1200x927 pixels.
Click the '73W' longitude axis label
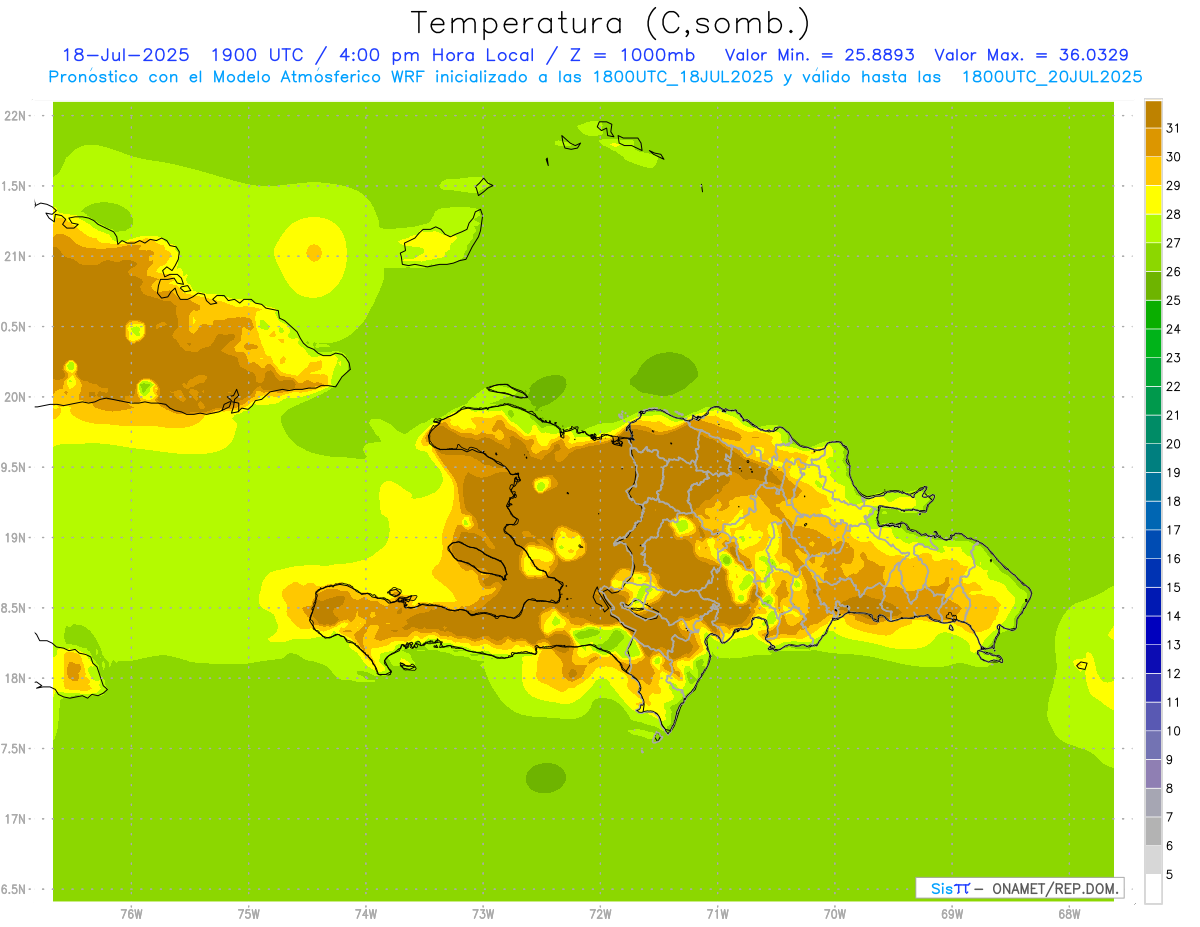[483, 914]
